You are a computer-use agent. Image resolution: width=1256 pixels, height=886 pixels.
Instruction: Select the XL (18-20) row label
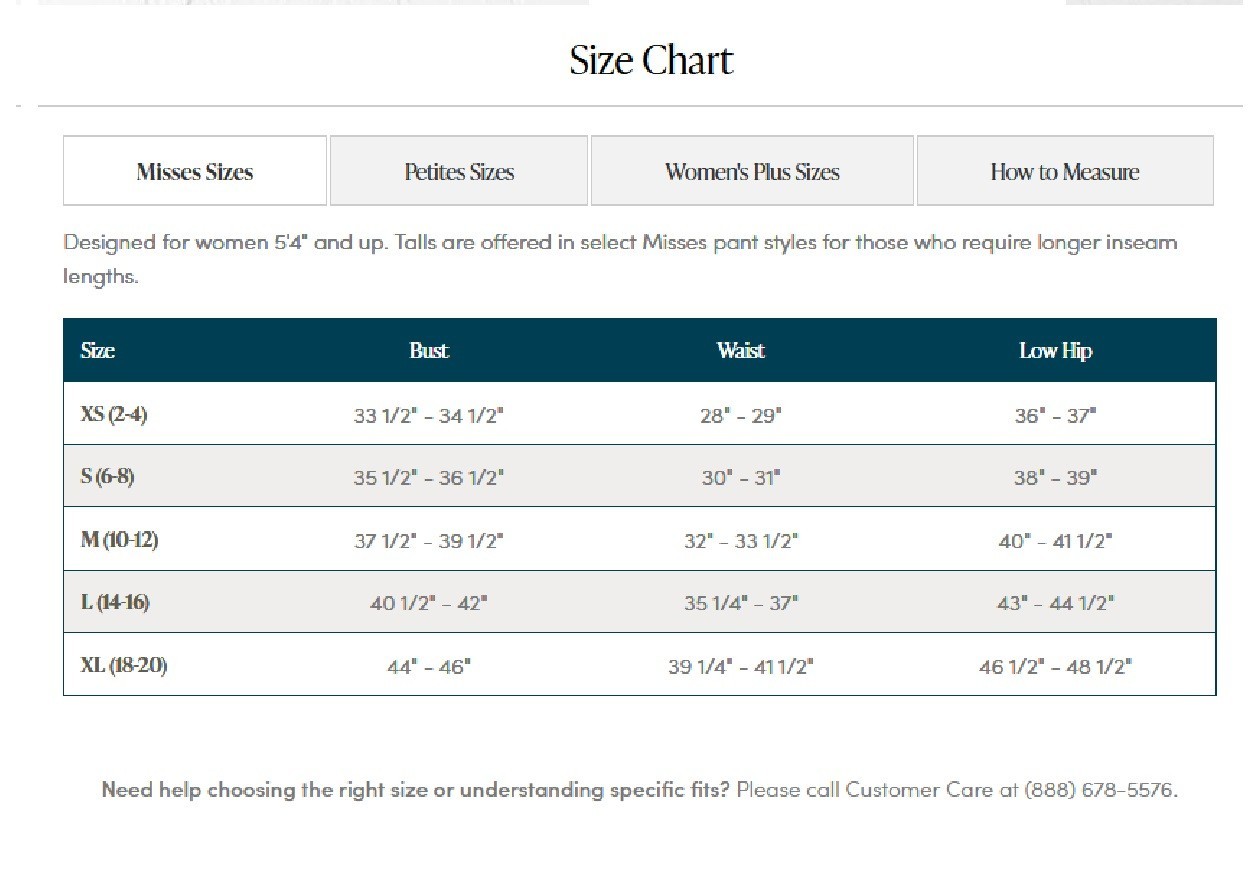point(124,665)
